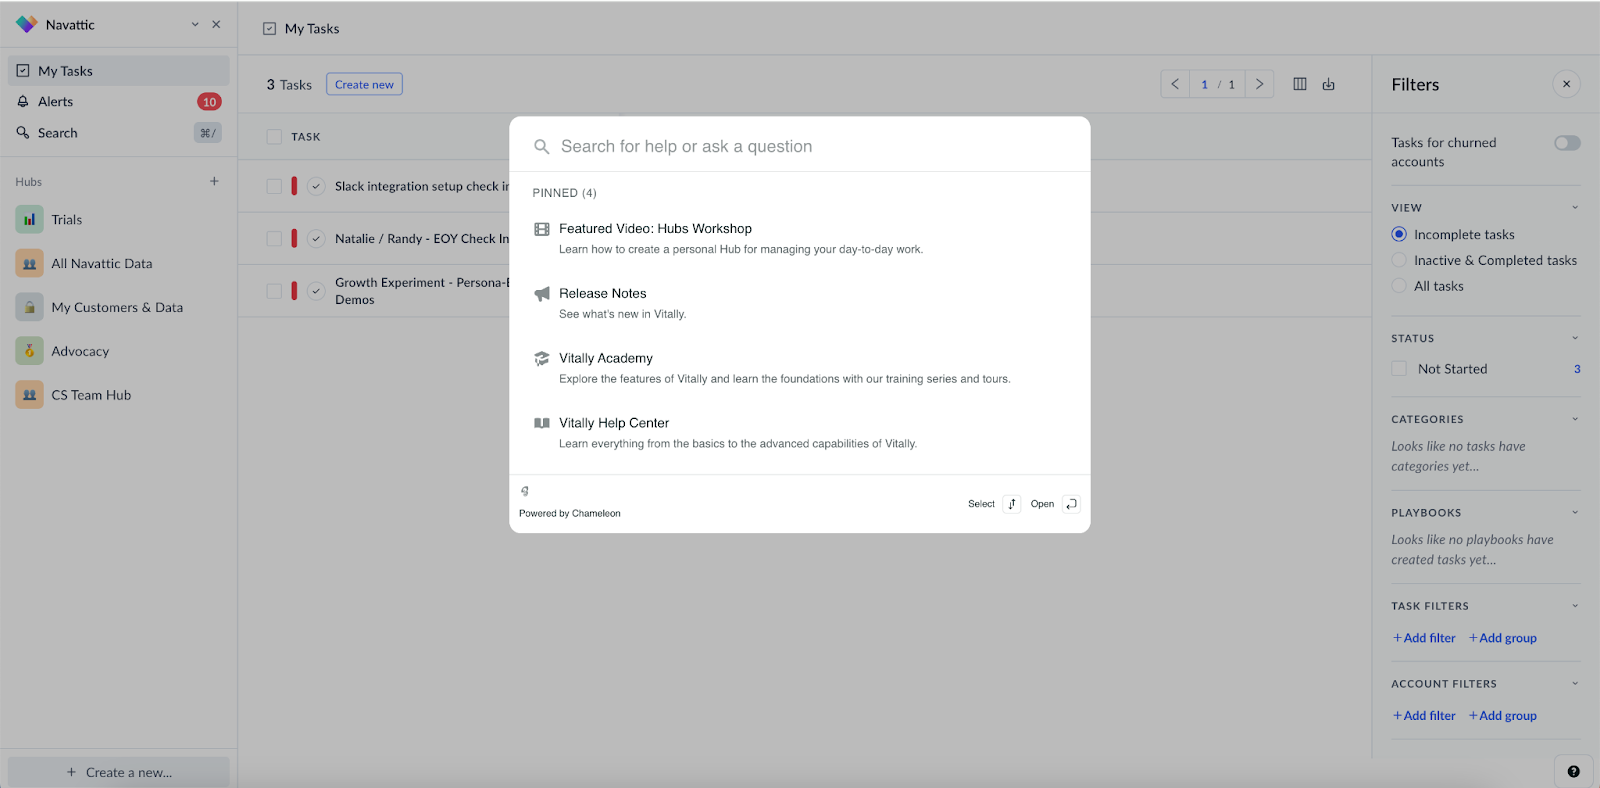Click the Search keyboard shortcut badge
The image size is (1600, 788).
pos(207,133)
